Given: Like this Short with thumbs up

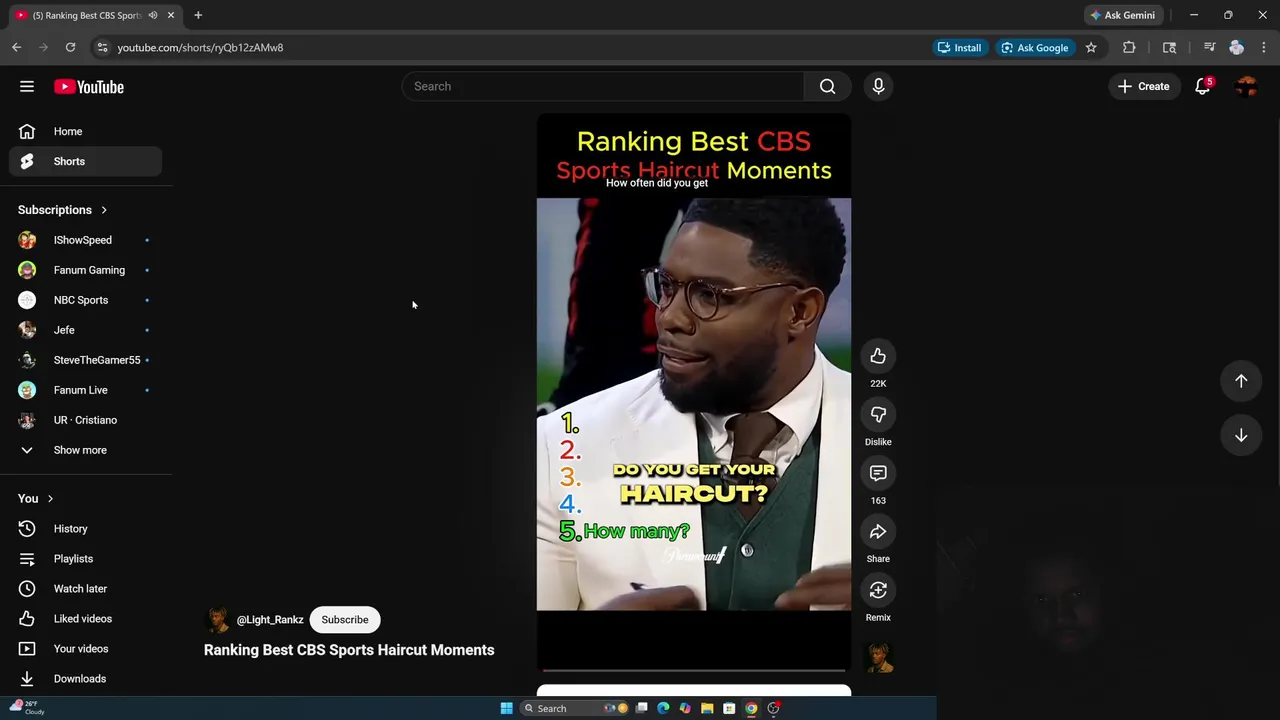Looking at the screenshot, I should (878, 356).
